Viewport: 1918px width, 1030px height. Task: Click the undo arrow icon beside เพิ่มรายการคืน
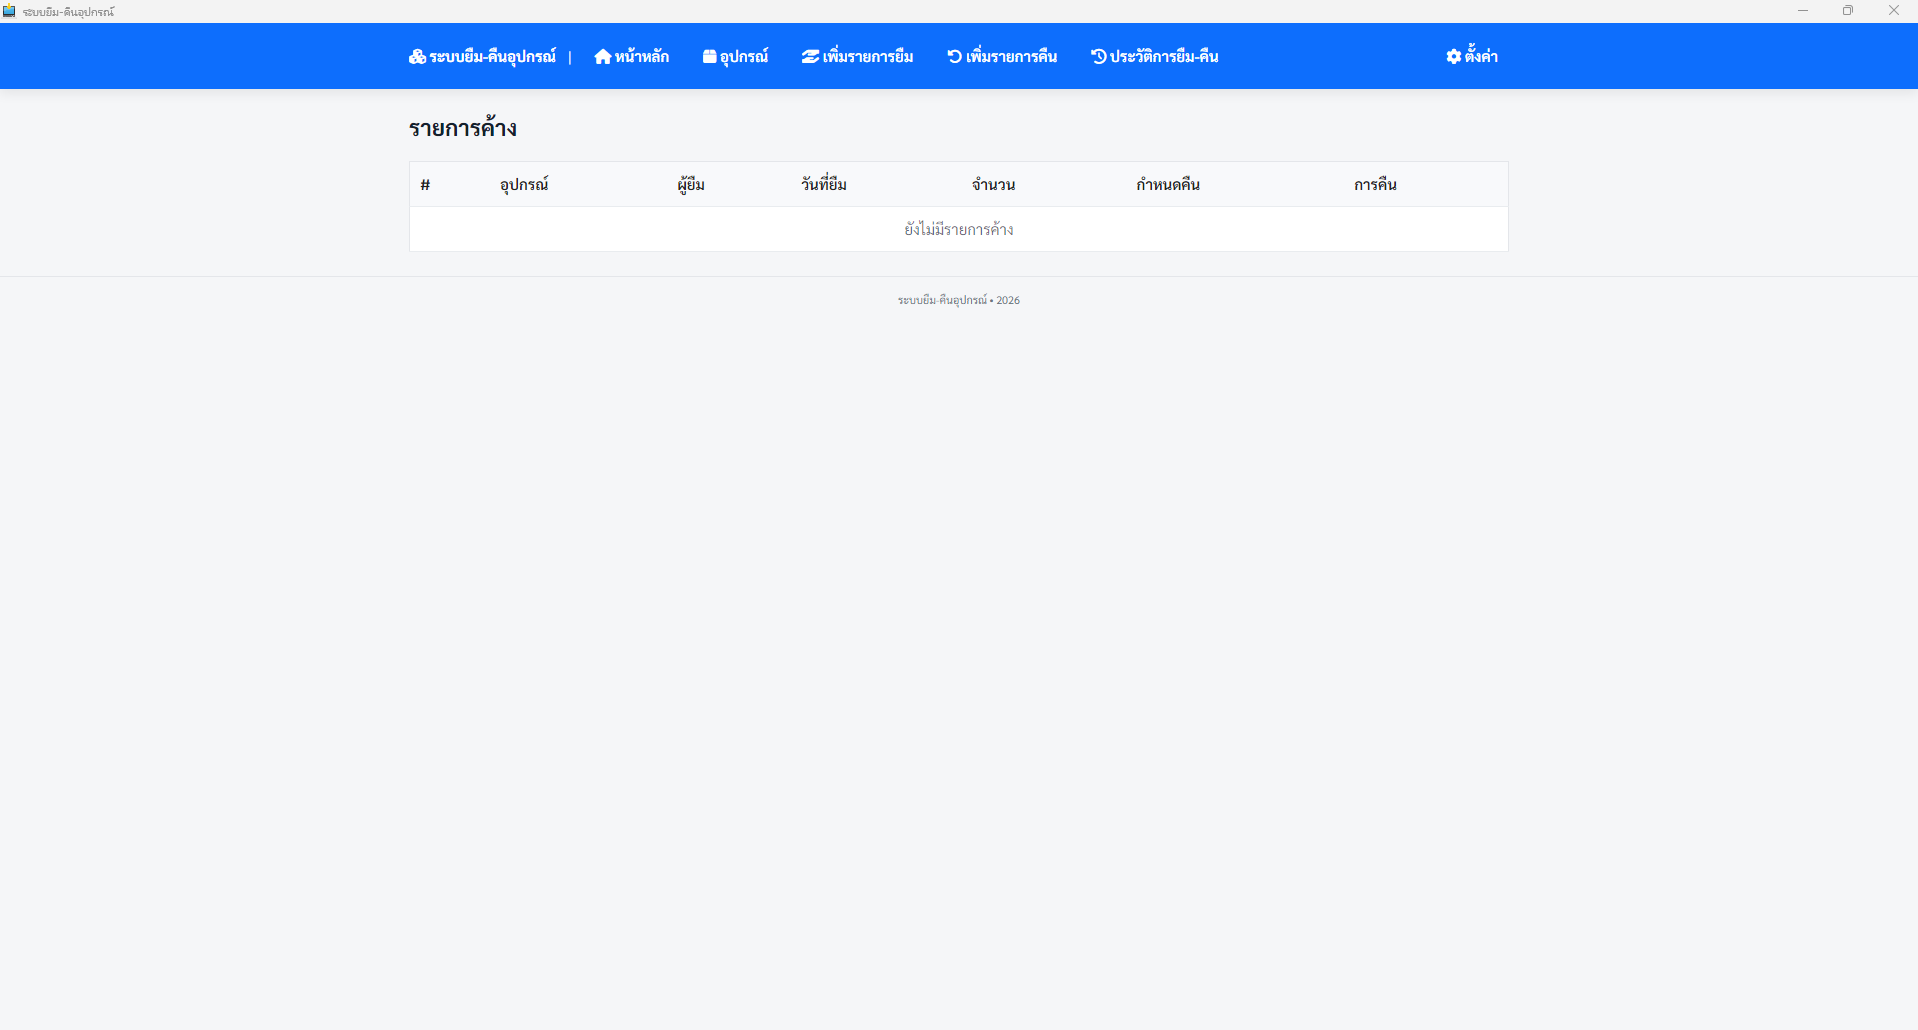pyautogui.click(x=954, y=57)
